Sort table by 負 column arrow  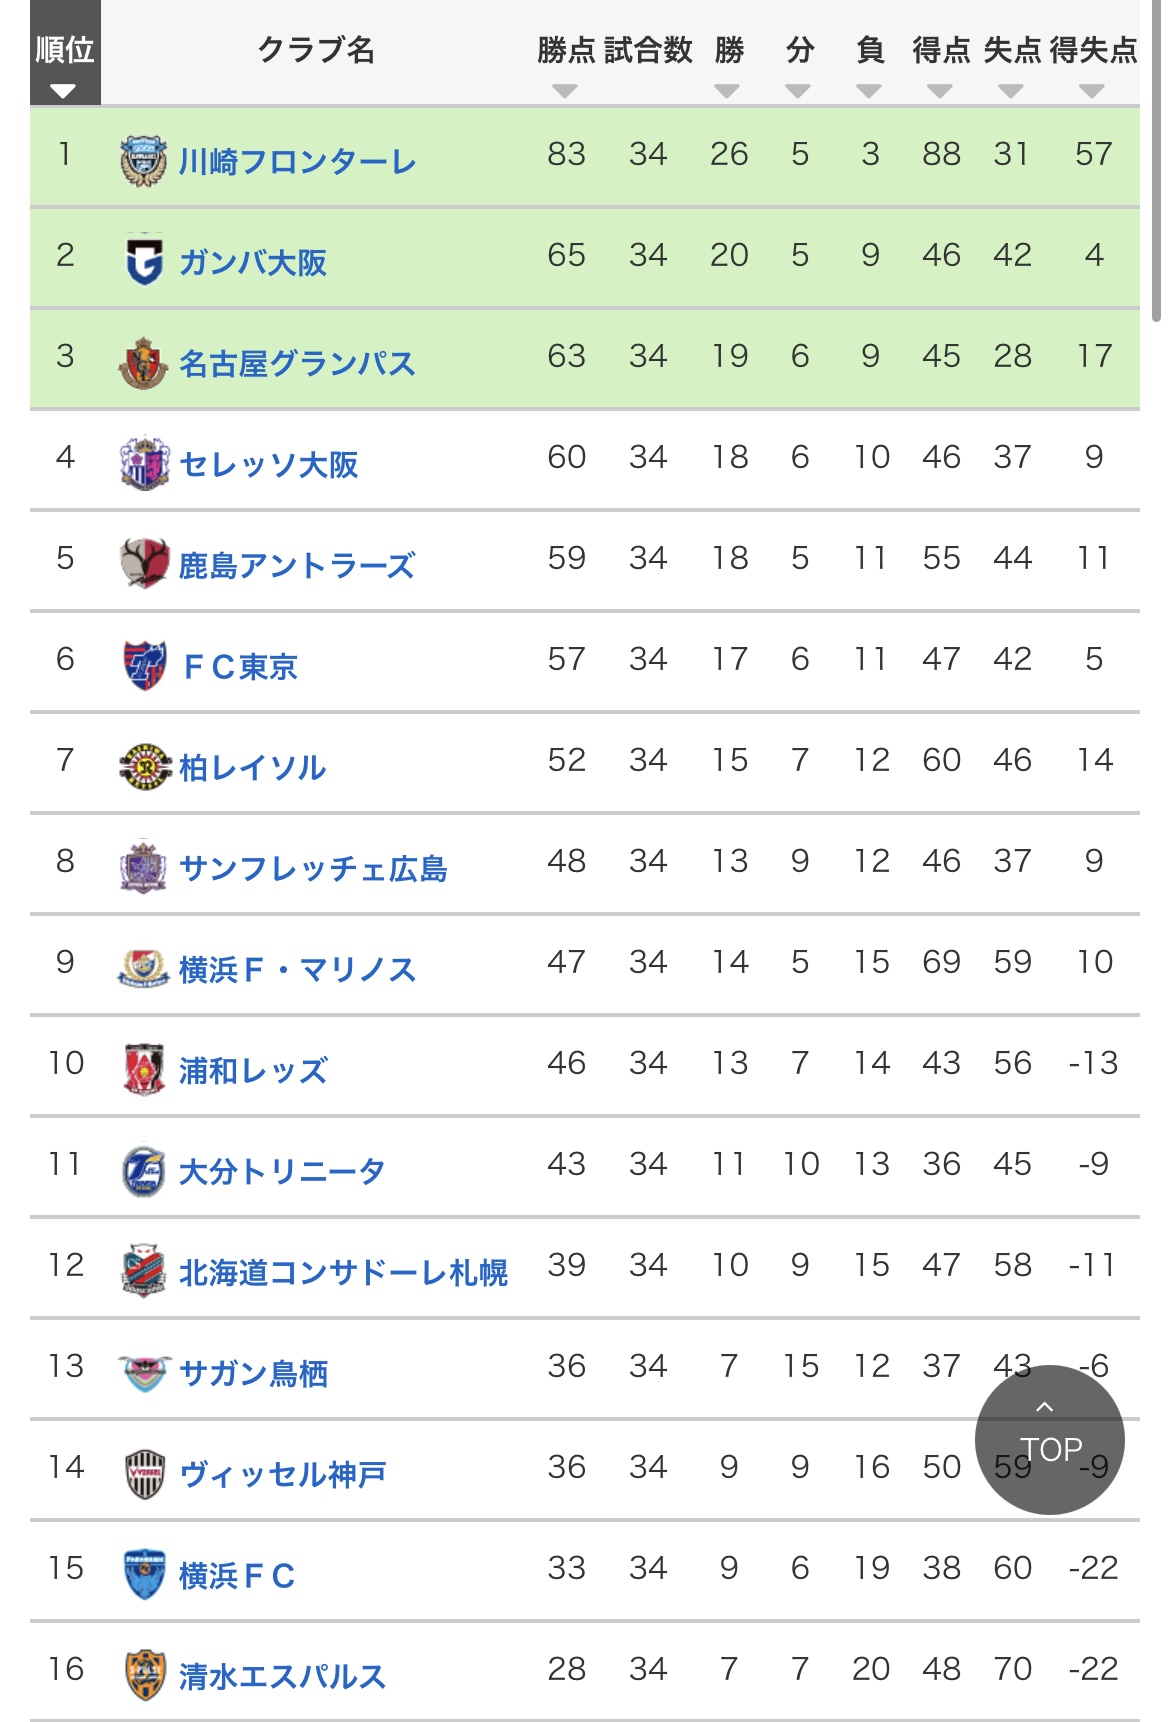869,91
